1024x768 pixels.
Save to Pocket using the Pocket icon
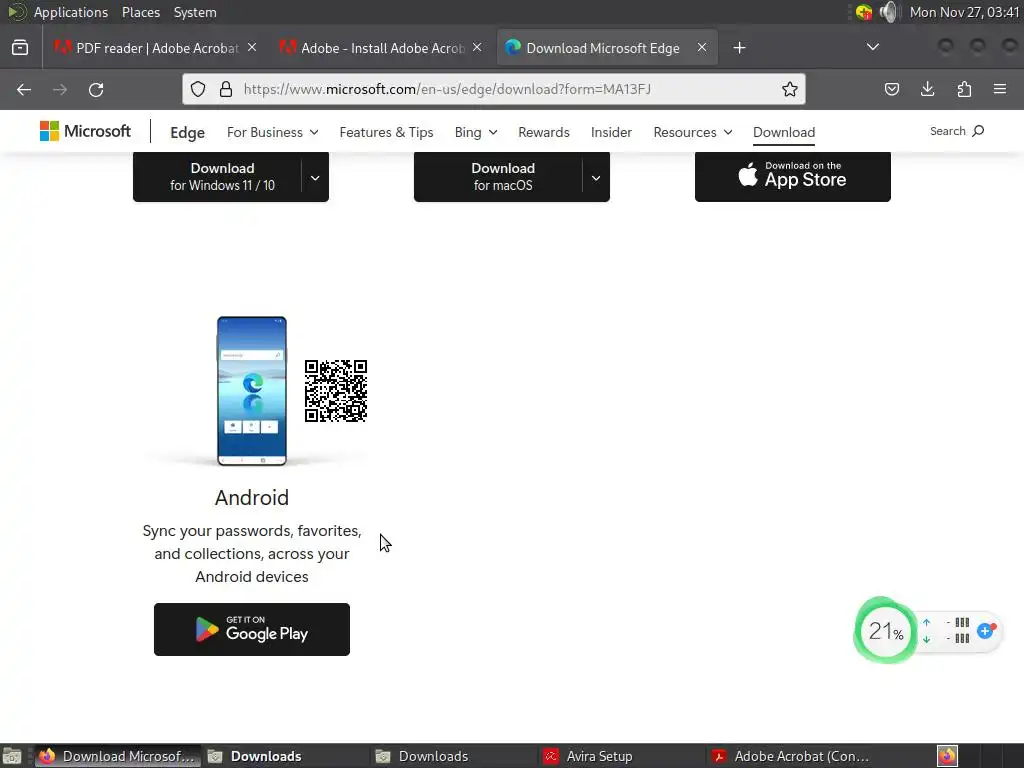pyautogui.click(x=891, y=89)
